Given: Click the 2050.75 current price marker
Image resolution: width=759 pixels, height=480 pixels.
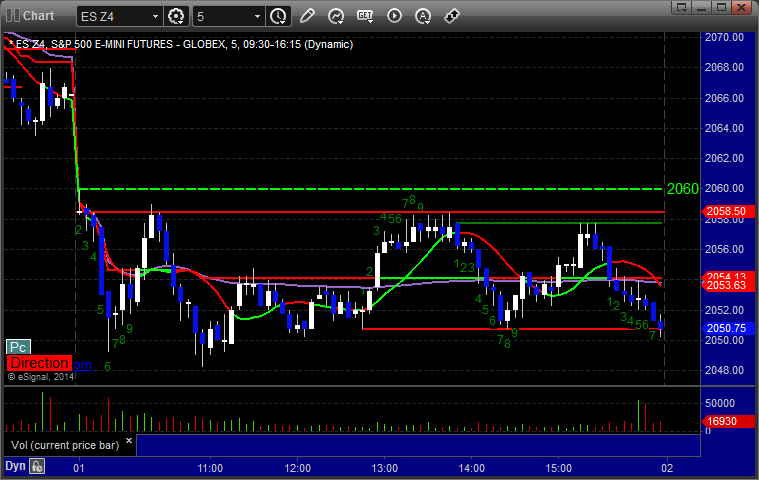Looking at the screenshot, I should [x=726, y=329].
